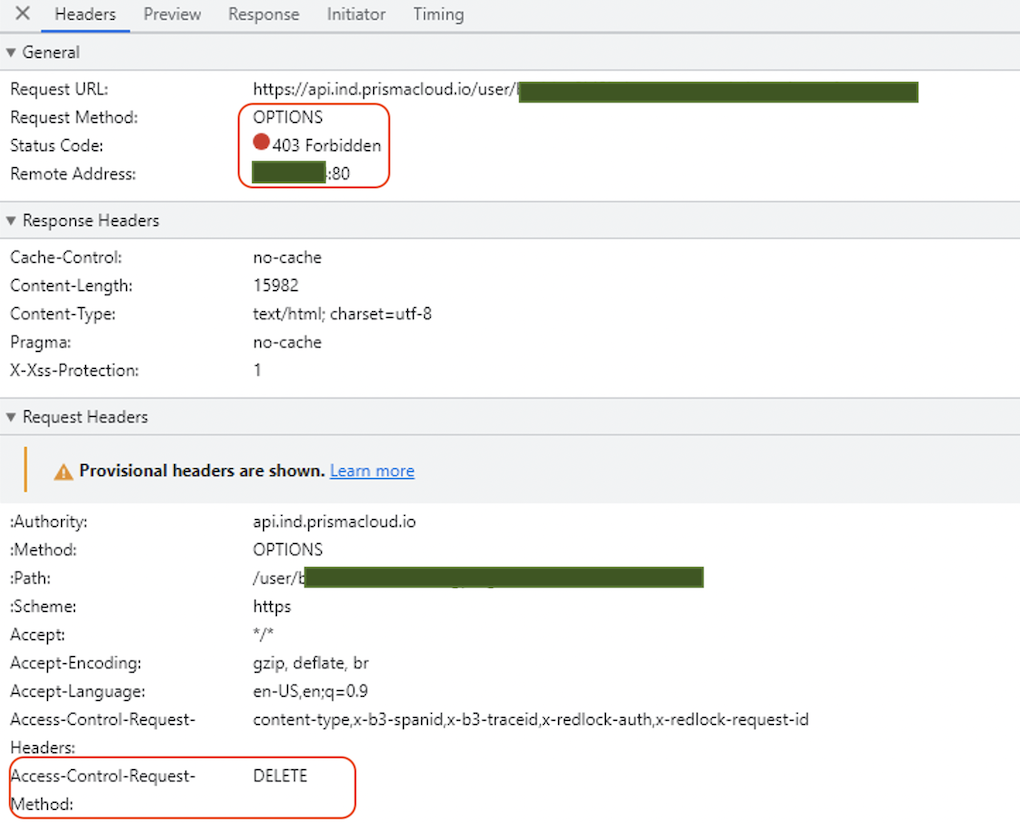
Task: Switch to the Preview tab
Action: [171, 14]
